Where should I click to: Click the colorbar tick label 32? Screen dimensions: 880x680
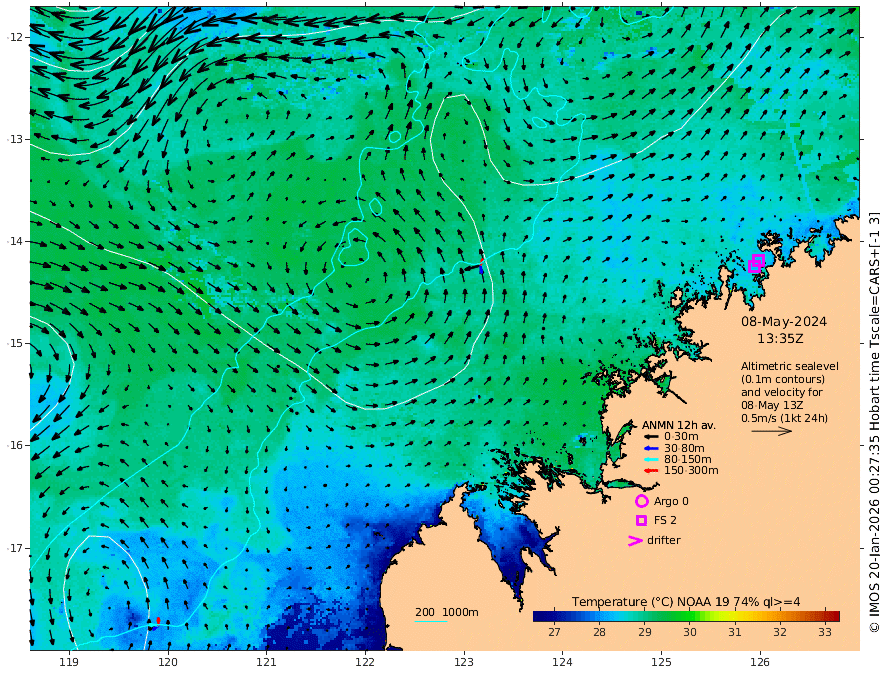pos(780,632)
